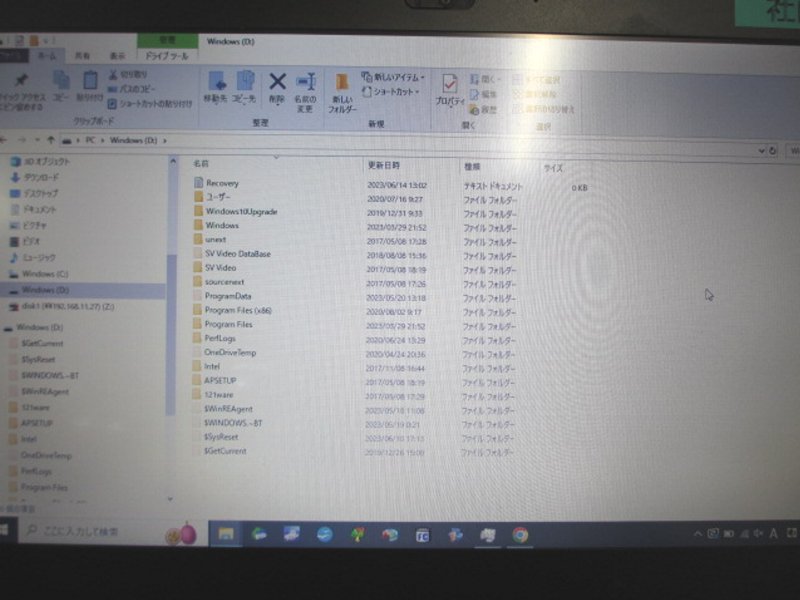Click the Up arrow navigation button
800x600 pixels.
[x=51, y=140]
